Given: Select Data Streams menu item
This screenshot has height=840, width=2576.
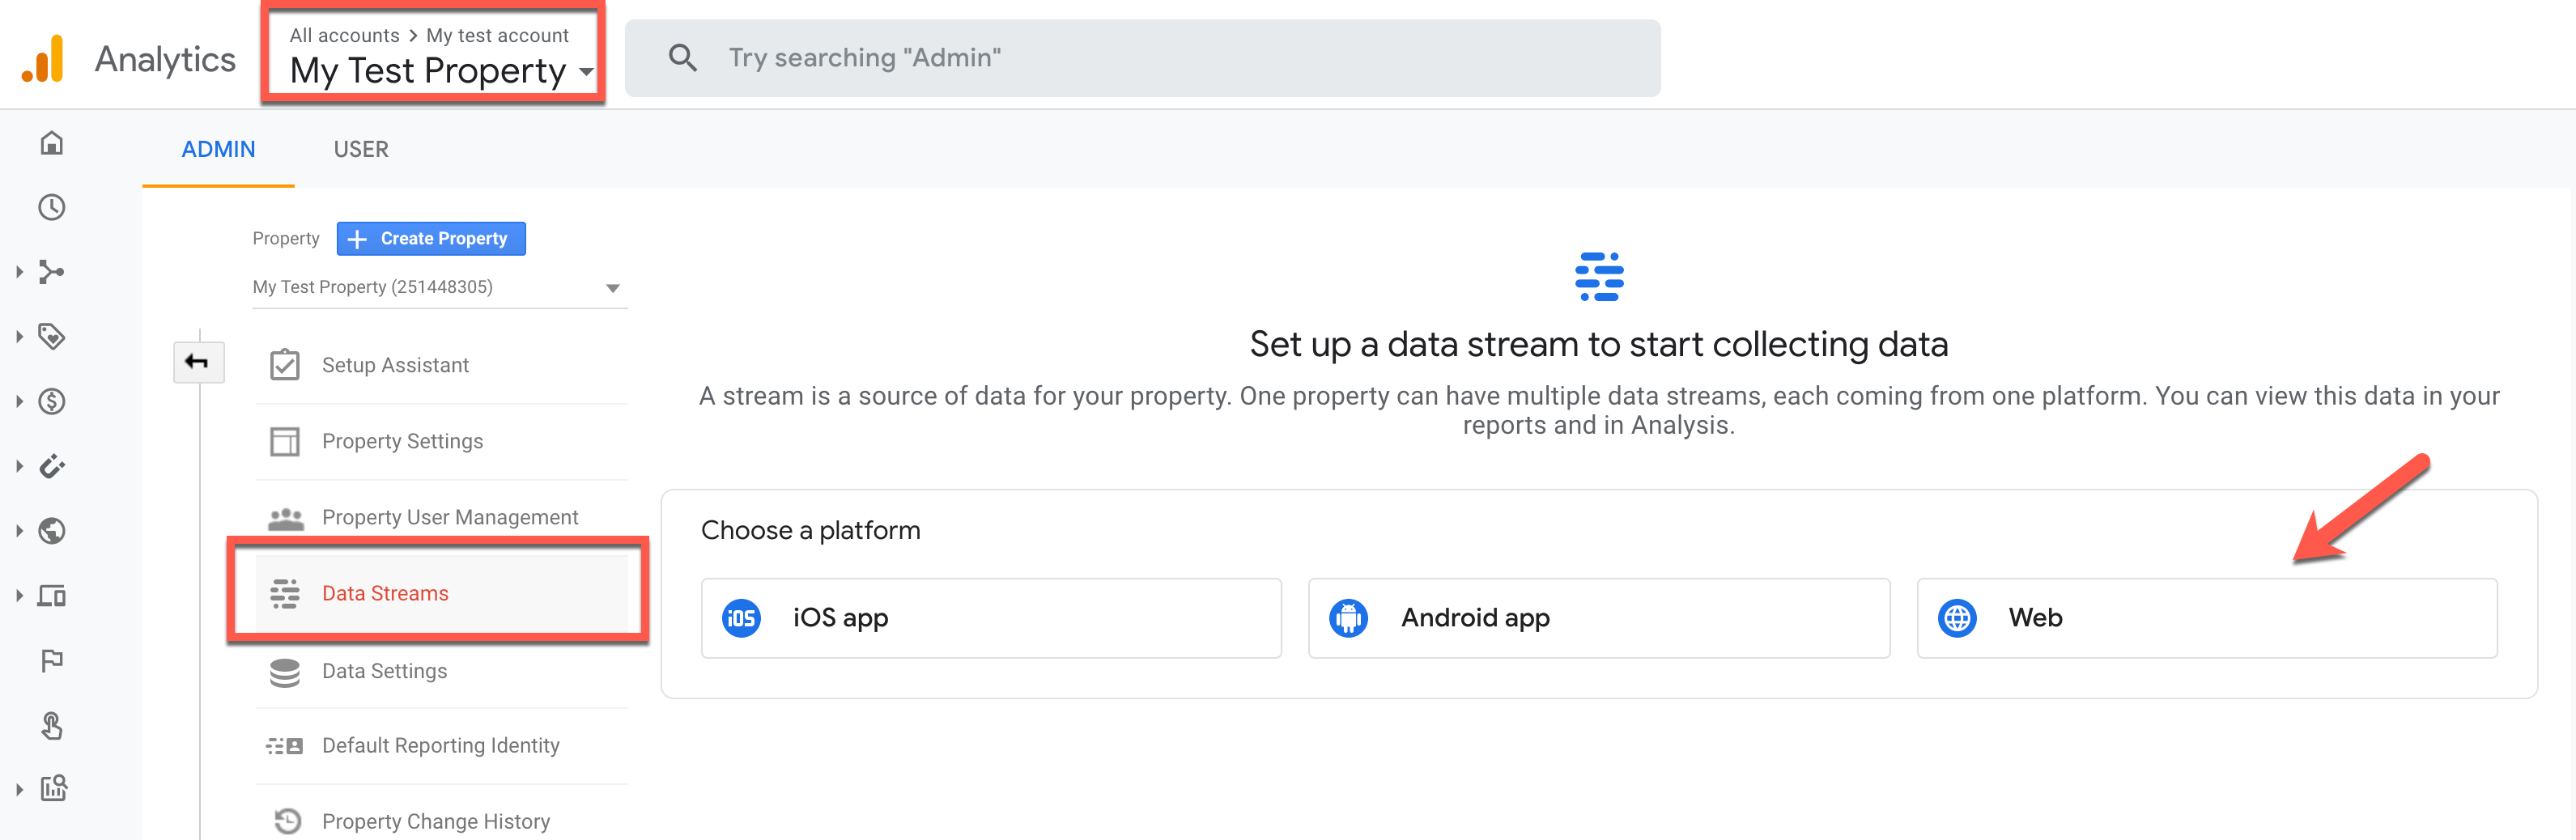Looking at the screenshot, I should click(x=441, y=593).
